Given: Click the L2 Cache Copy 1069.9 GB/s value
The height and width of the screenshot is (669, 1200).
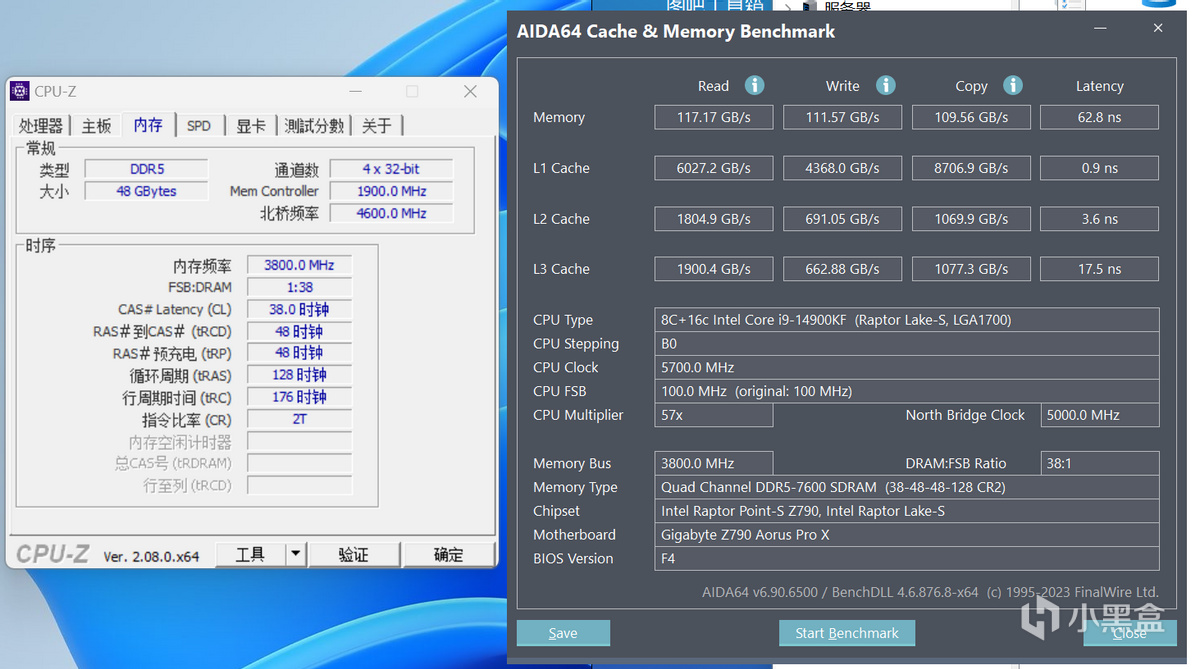Looking at the screenshot, I should [x=971, y=219].
